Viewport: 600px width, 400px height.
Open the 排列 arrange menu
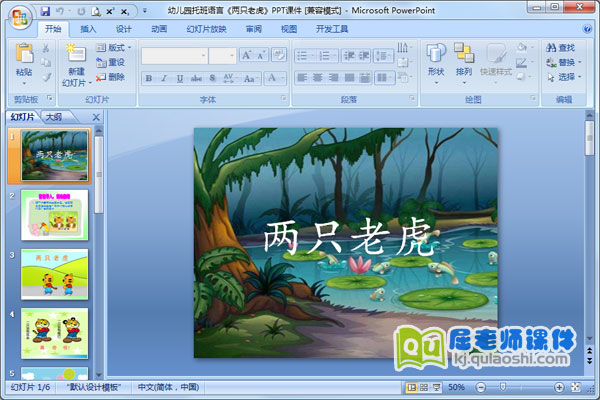point(464,64)
